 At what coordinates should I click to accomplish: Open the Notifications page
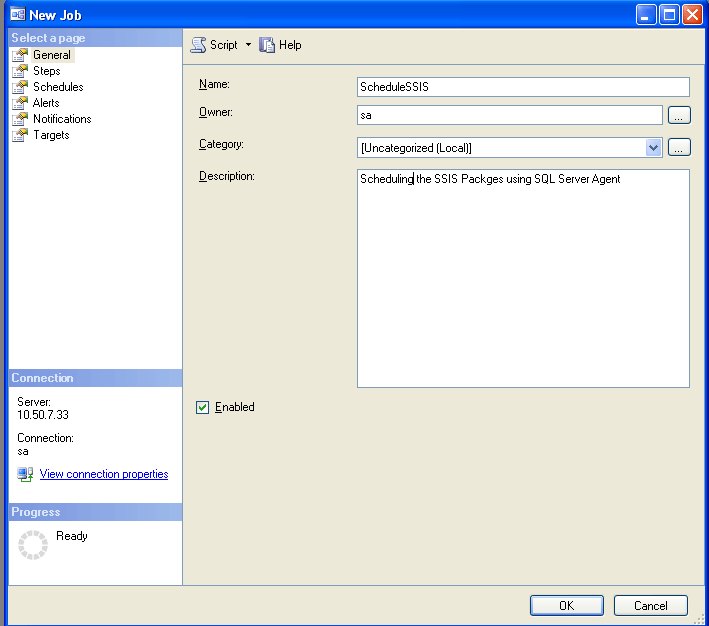[x=62, y=119]
